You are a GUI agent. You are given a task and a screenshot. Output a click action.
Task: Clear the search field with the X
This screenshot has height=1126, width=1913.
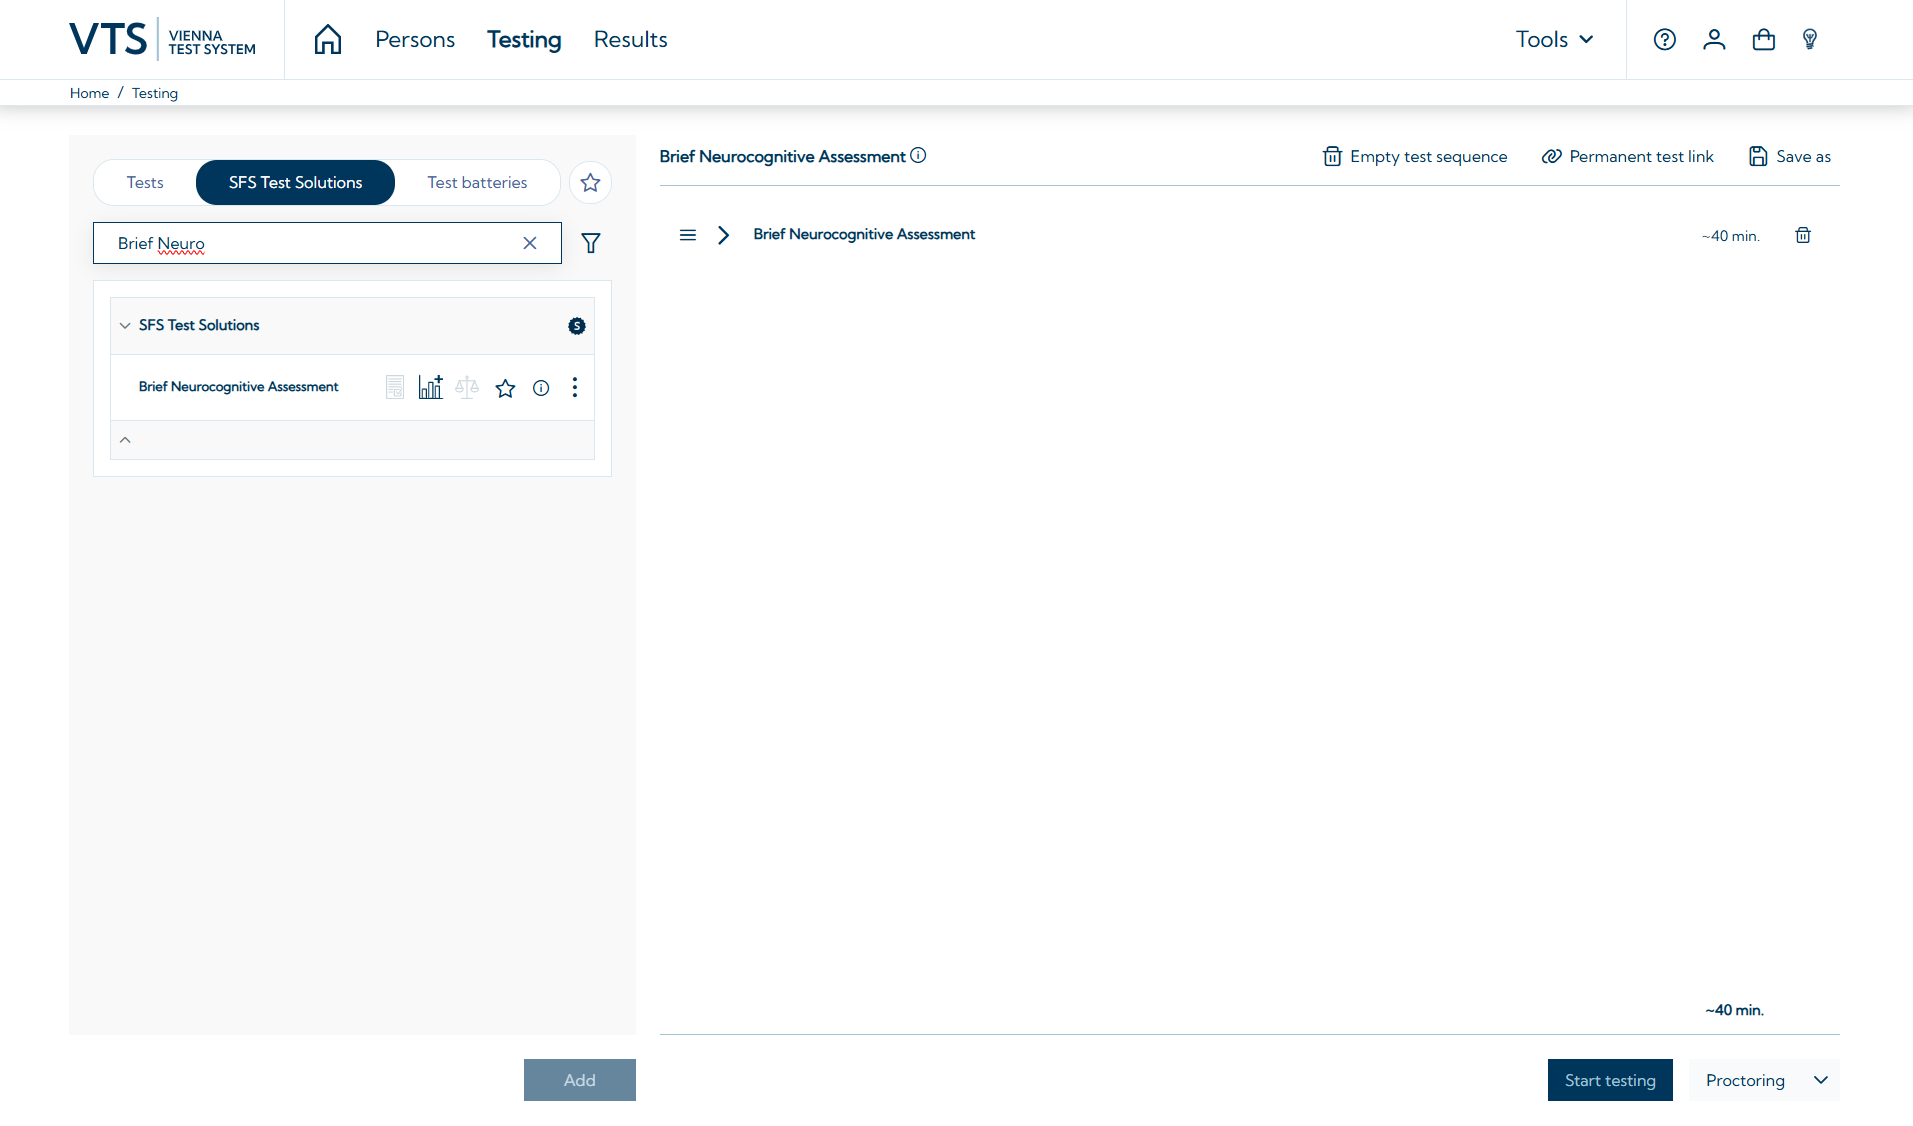[530, 243]
